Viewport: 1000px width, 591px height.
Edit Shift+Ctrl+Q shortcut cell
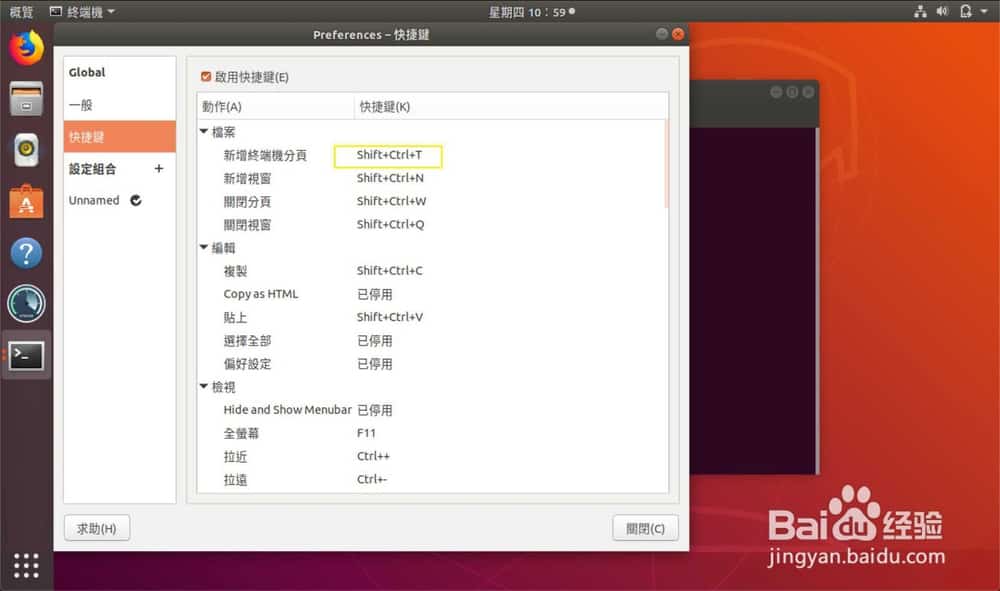coord(390,224)
